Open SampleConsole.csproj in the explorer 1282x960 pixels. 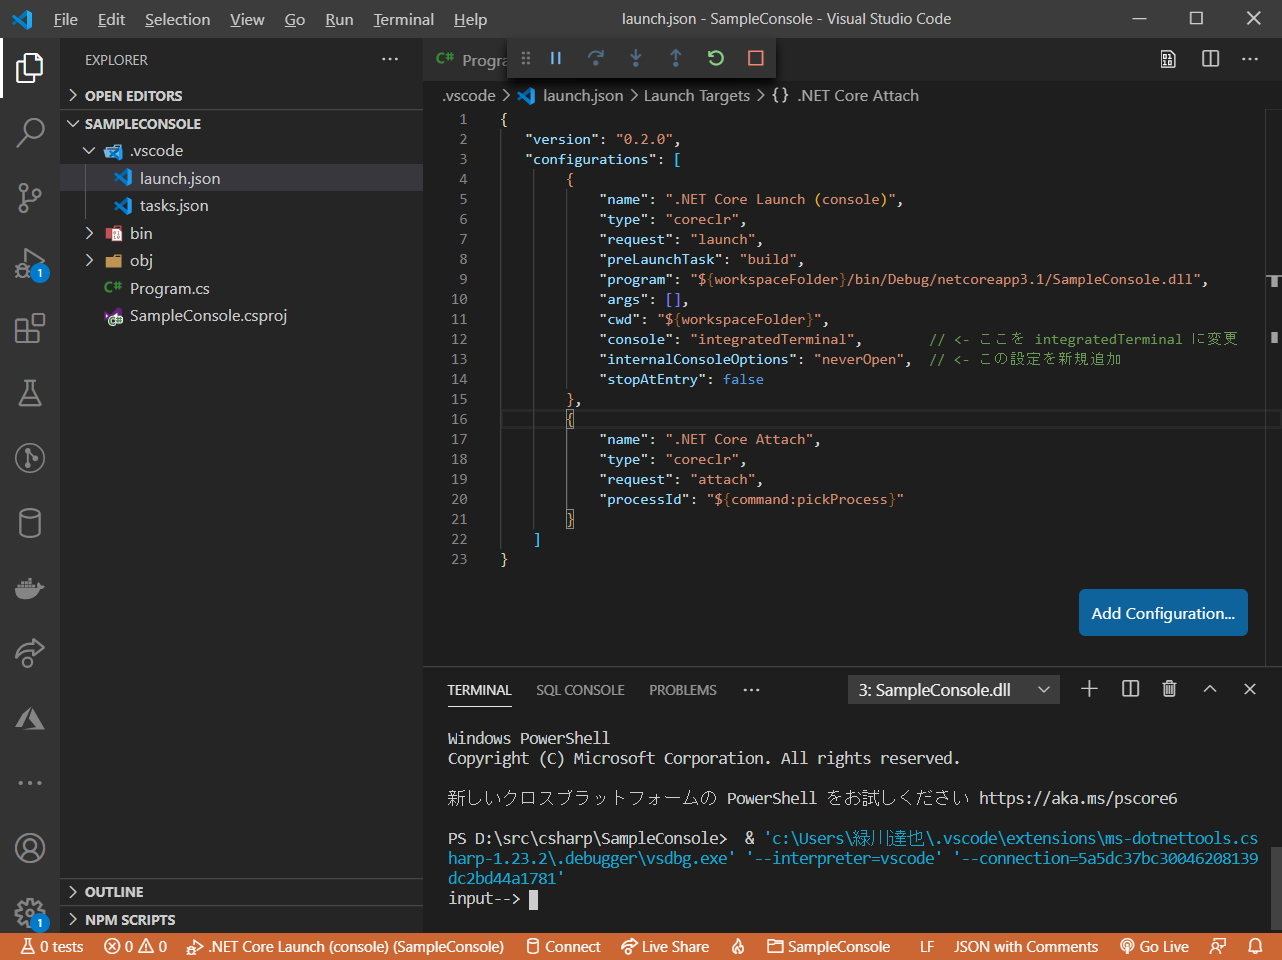click(x=241, y=316)
